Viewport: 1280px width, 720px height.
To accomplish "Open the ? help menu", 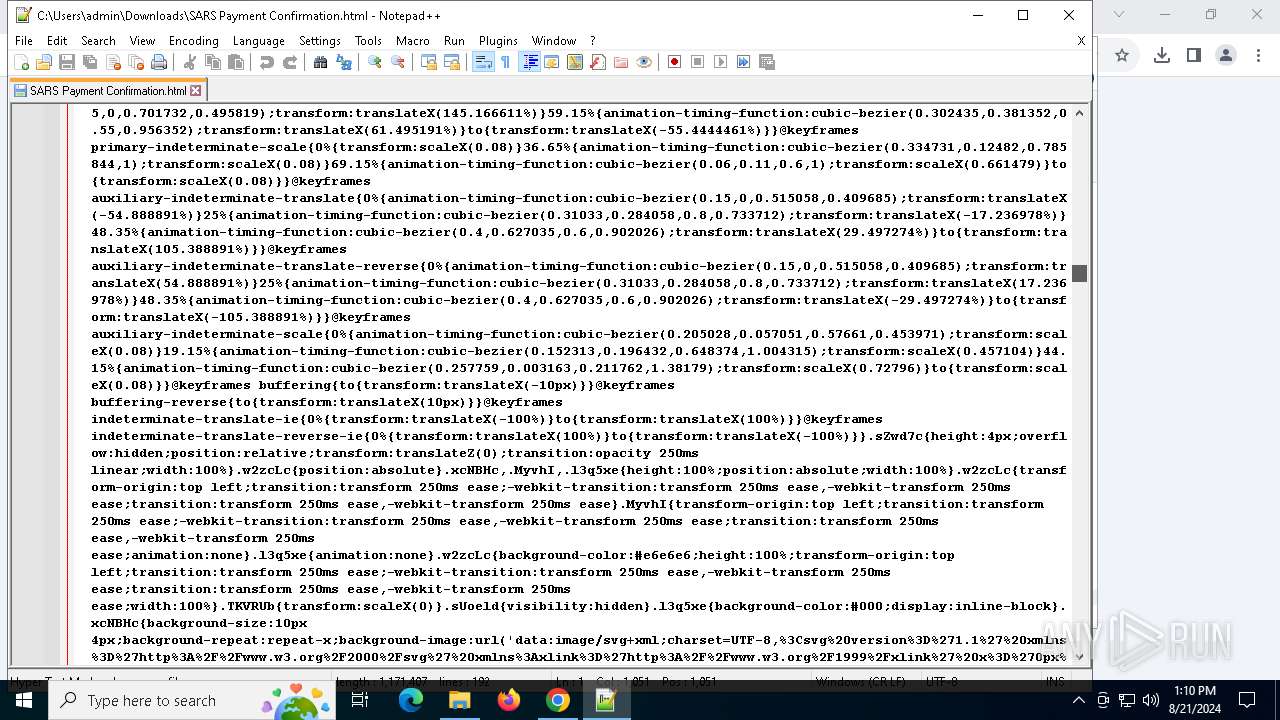I will point(592,41).
